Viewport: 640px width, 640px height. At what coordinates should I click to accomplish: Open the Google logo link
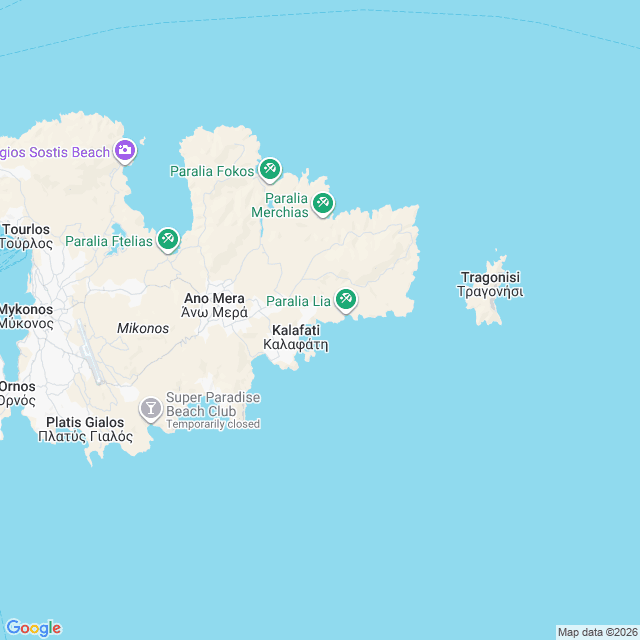click(34, 628)
